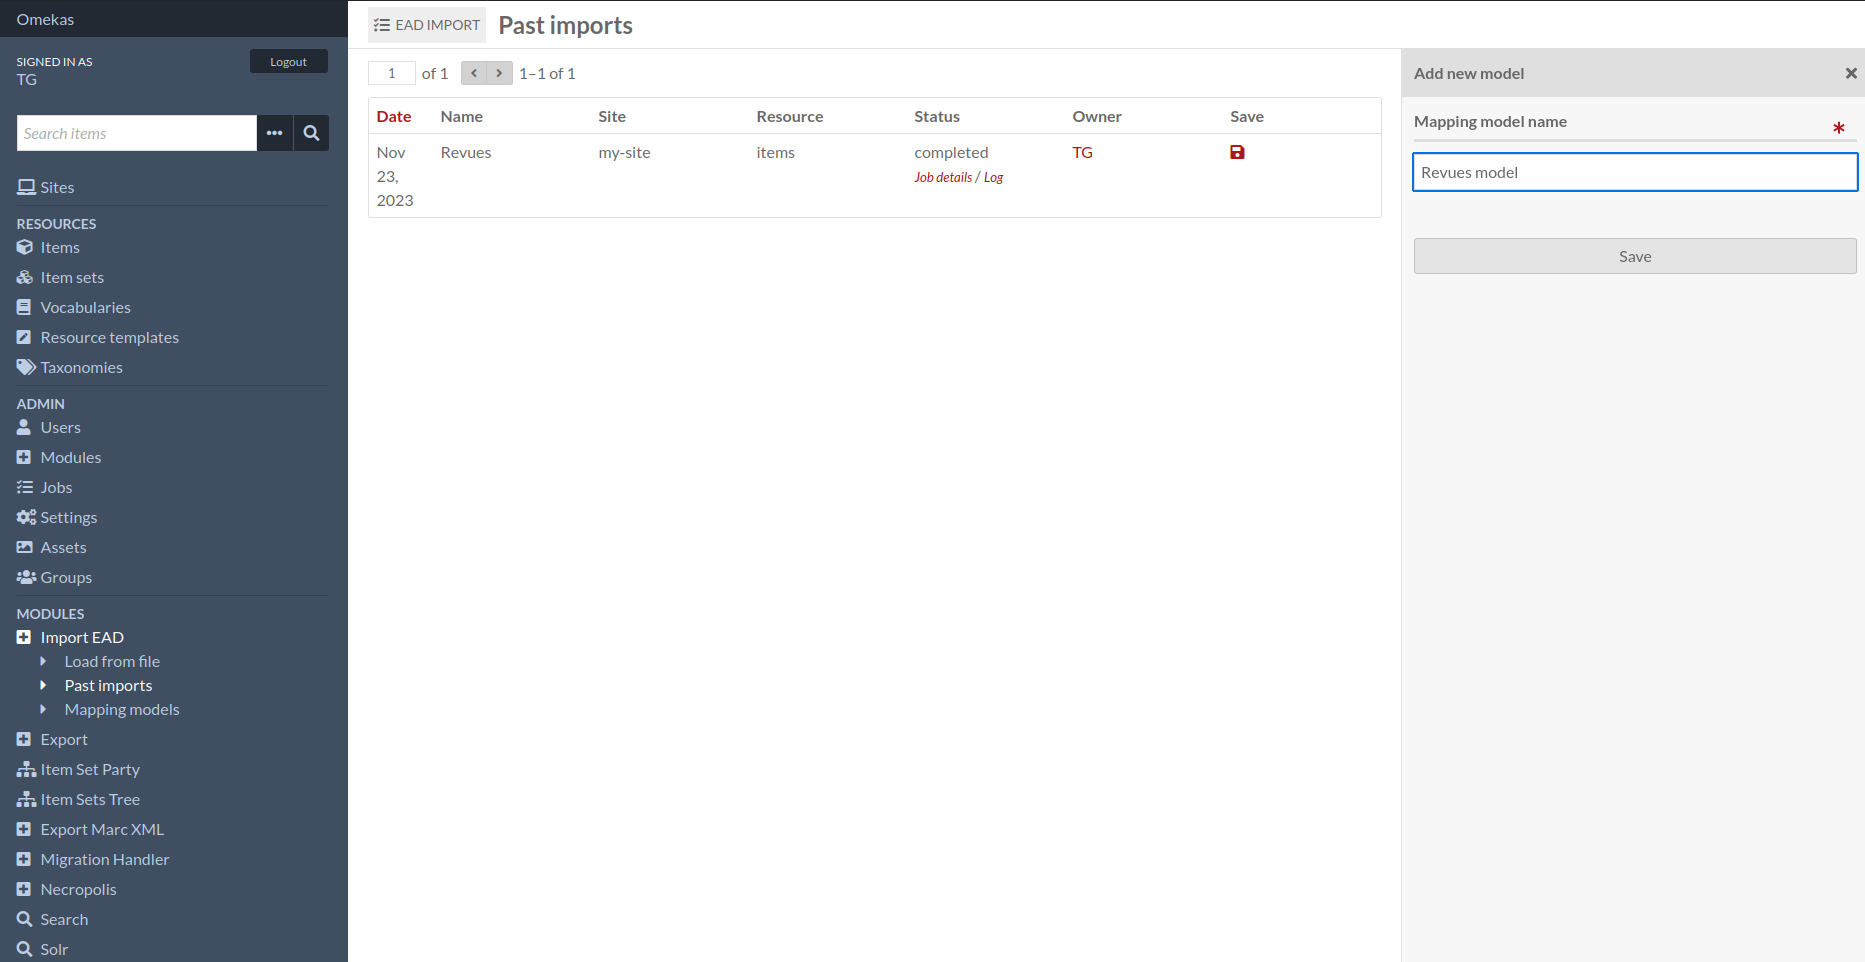Viewport: 1865px width, 962px height.
Task: Open Load from file link
Action: pos(112,661)
